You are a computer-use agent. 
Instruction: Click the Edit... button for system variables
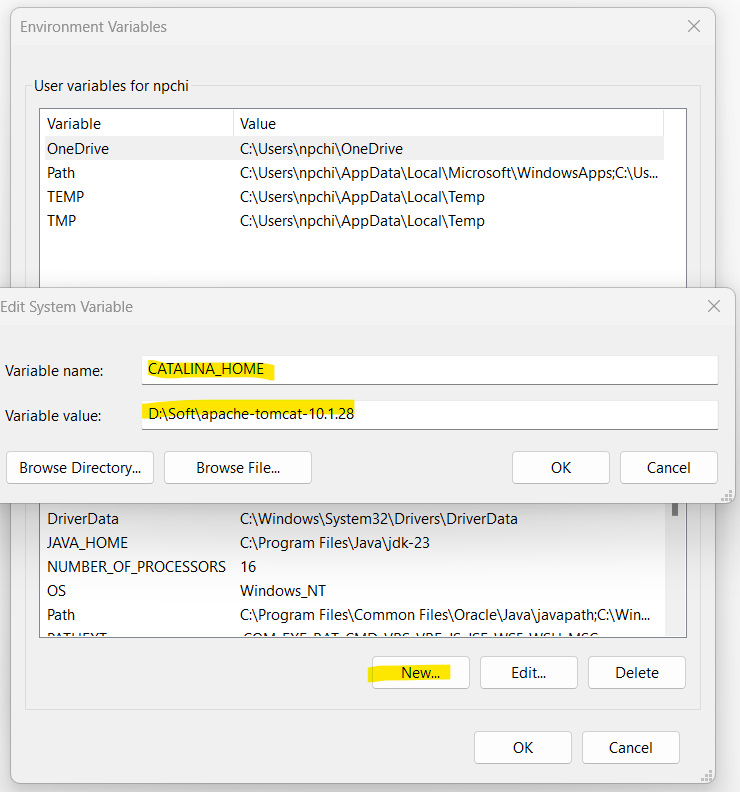(528, 673)
